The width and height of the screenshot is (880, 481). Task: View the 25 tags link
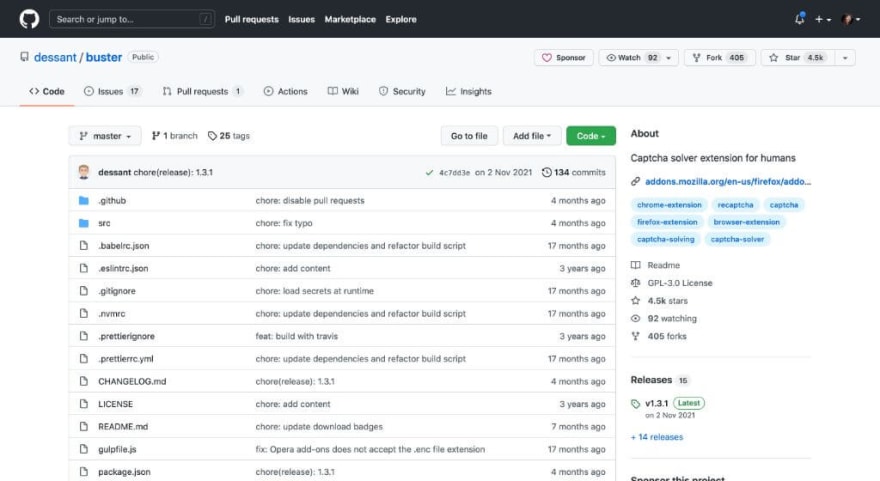pyautogui.click(x=228, y=136)
